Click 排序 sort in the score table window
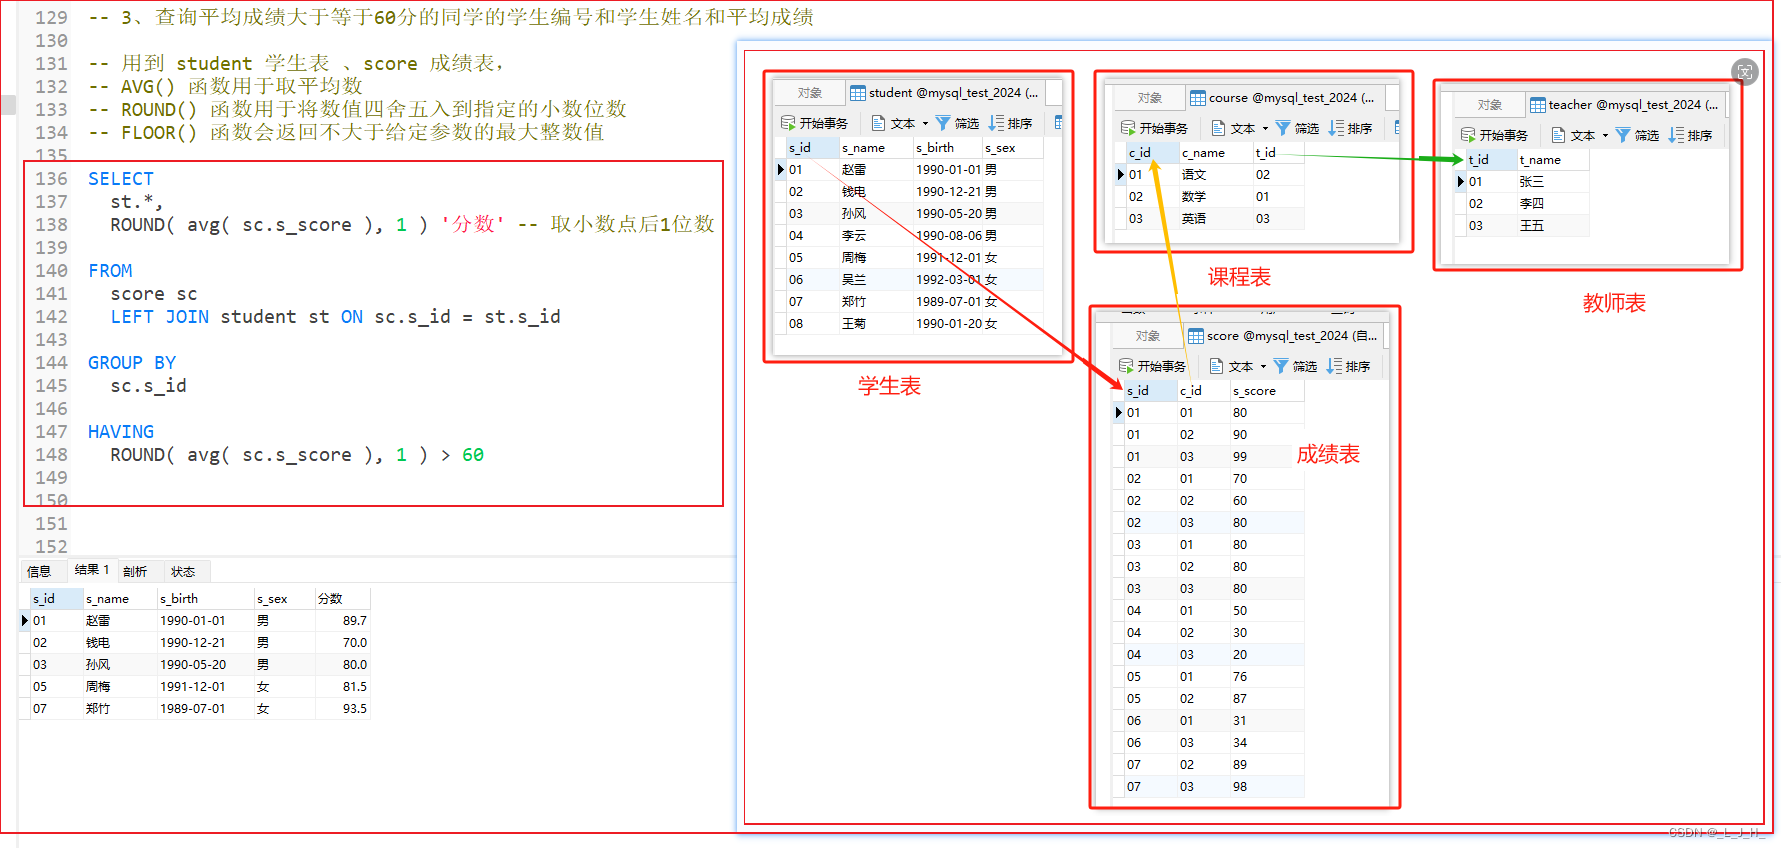 tap(1348, 366)
